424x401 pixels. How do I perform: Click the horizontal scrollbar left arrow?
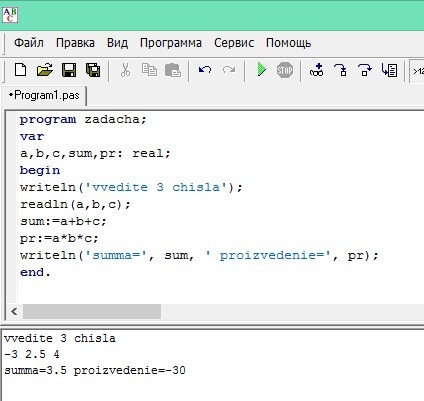tap(14, 312)
